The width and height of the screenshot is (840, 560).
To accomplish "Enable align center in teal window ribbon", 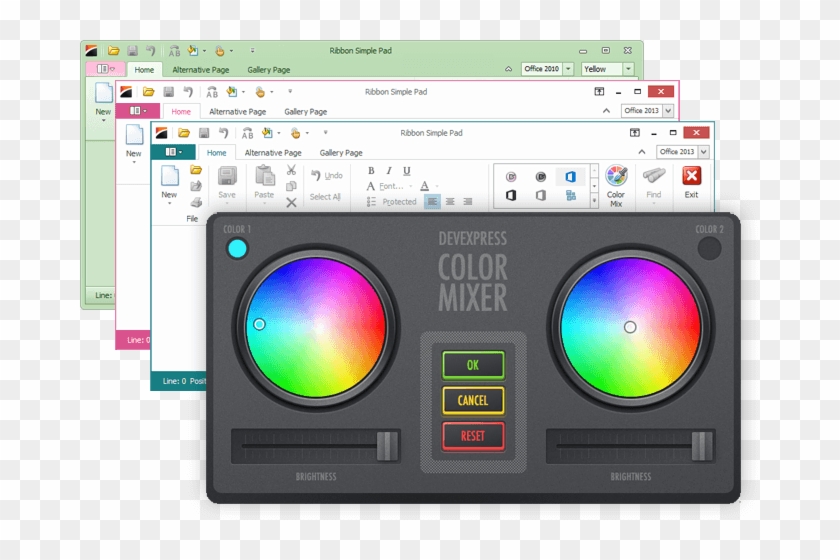I will pyautogui.click(x=450, y=201).
